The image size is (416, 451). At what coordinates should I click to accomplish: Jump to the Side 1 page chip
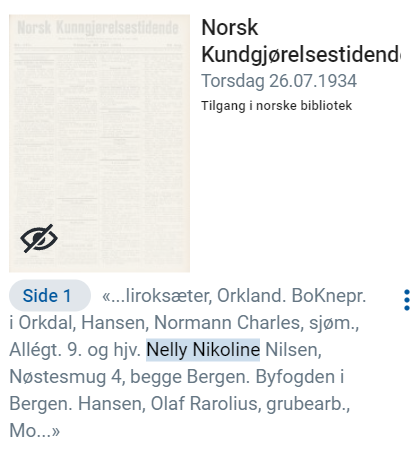tap(50, 296)
